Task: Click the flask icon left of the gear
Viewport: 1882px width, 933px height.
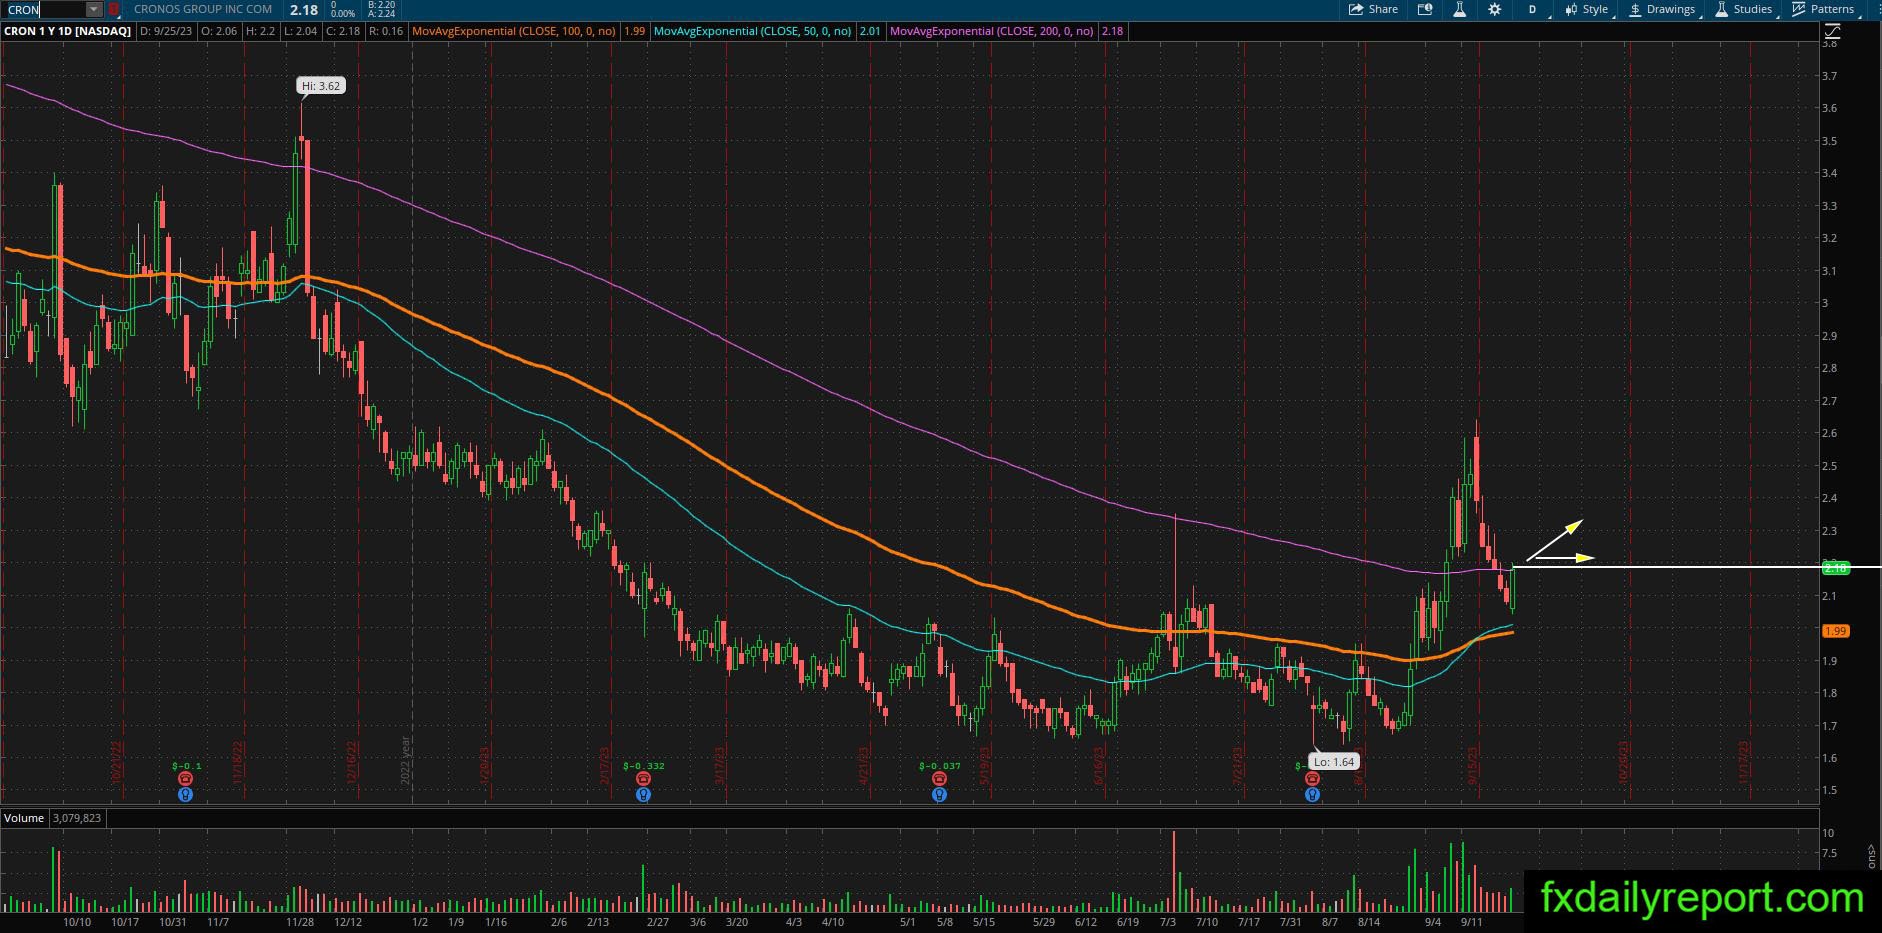Action: [1459, 9]
